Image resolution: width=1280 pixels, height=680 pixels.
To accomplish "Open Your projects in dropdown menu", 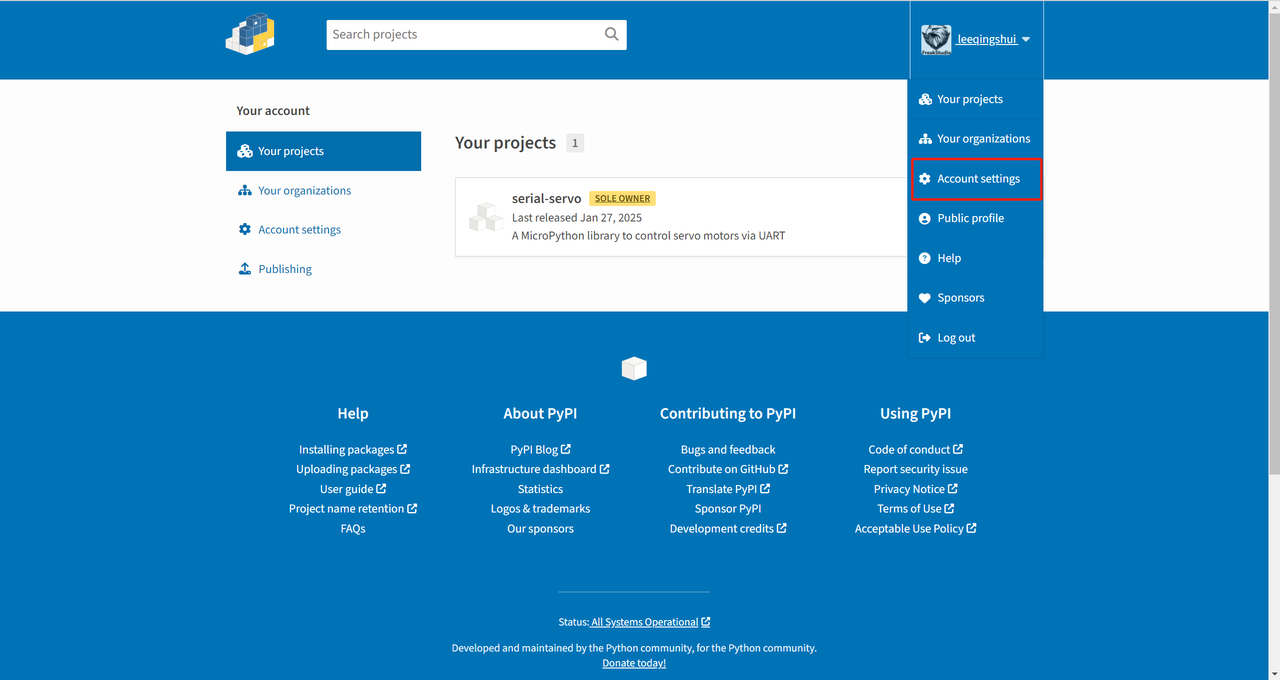I will [x=976, y=99].
